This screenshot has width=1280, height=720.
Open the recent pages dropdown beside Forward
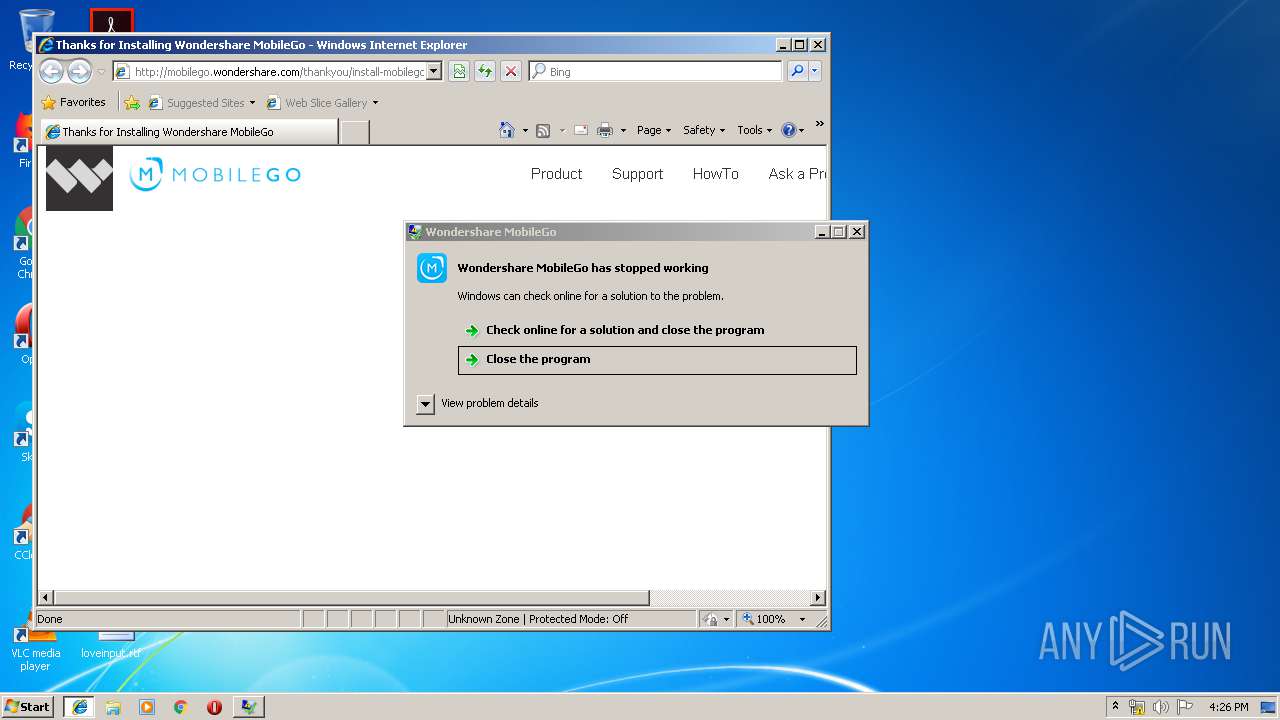click(100, 72)
